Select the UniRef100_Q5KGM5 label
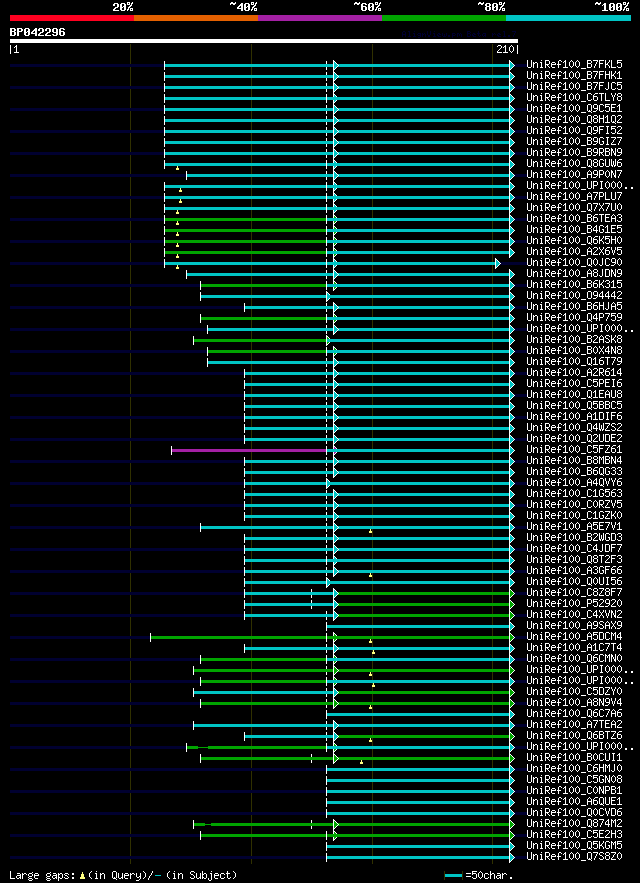Image resolution: width=640 pixels, height=883 pixels. point(574,845)
